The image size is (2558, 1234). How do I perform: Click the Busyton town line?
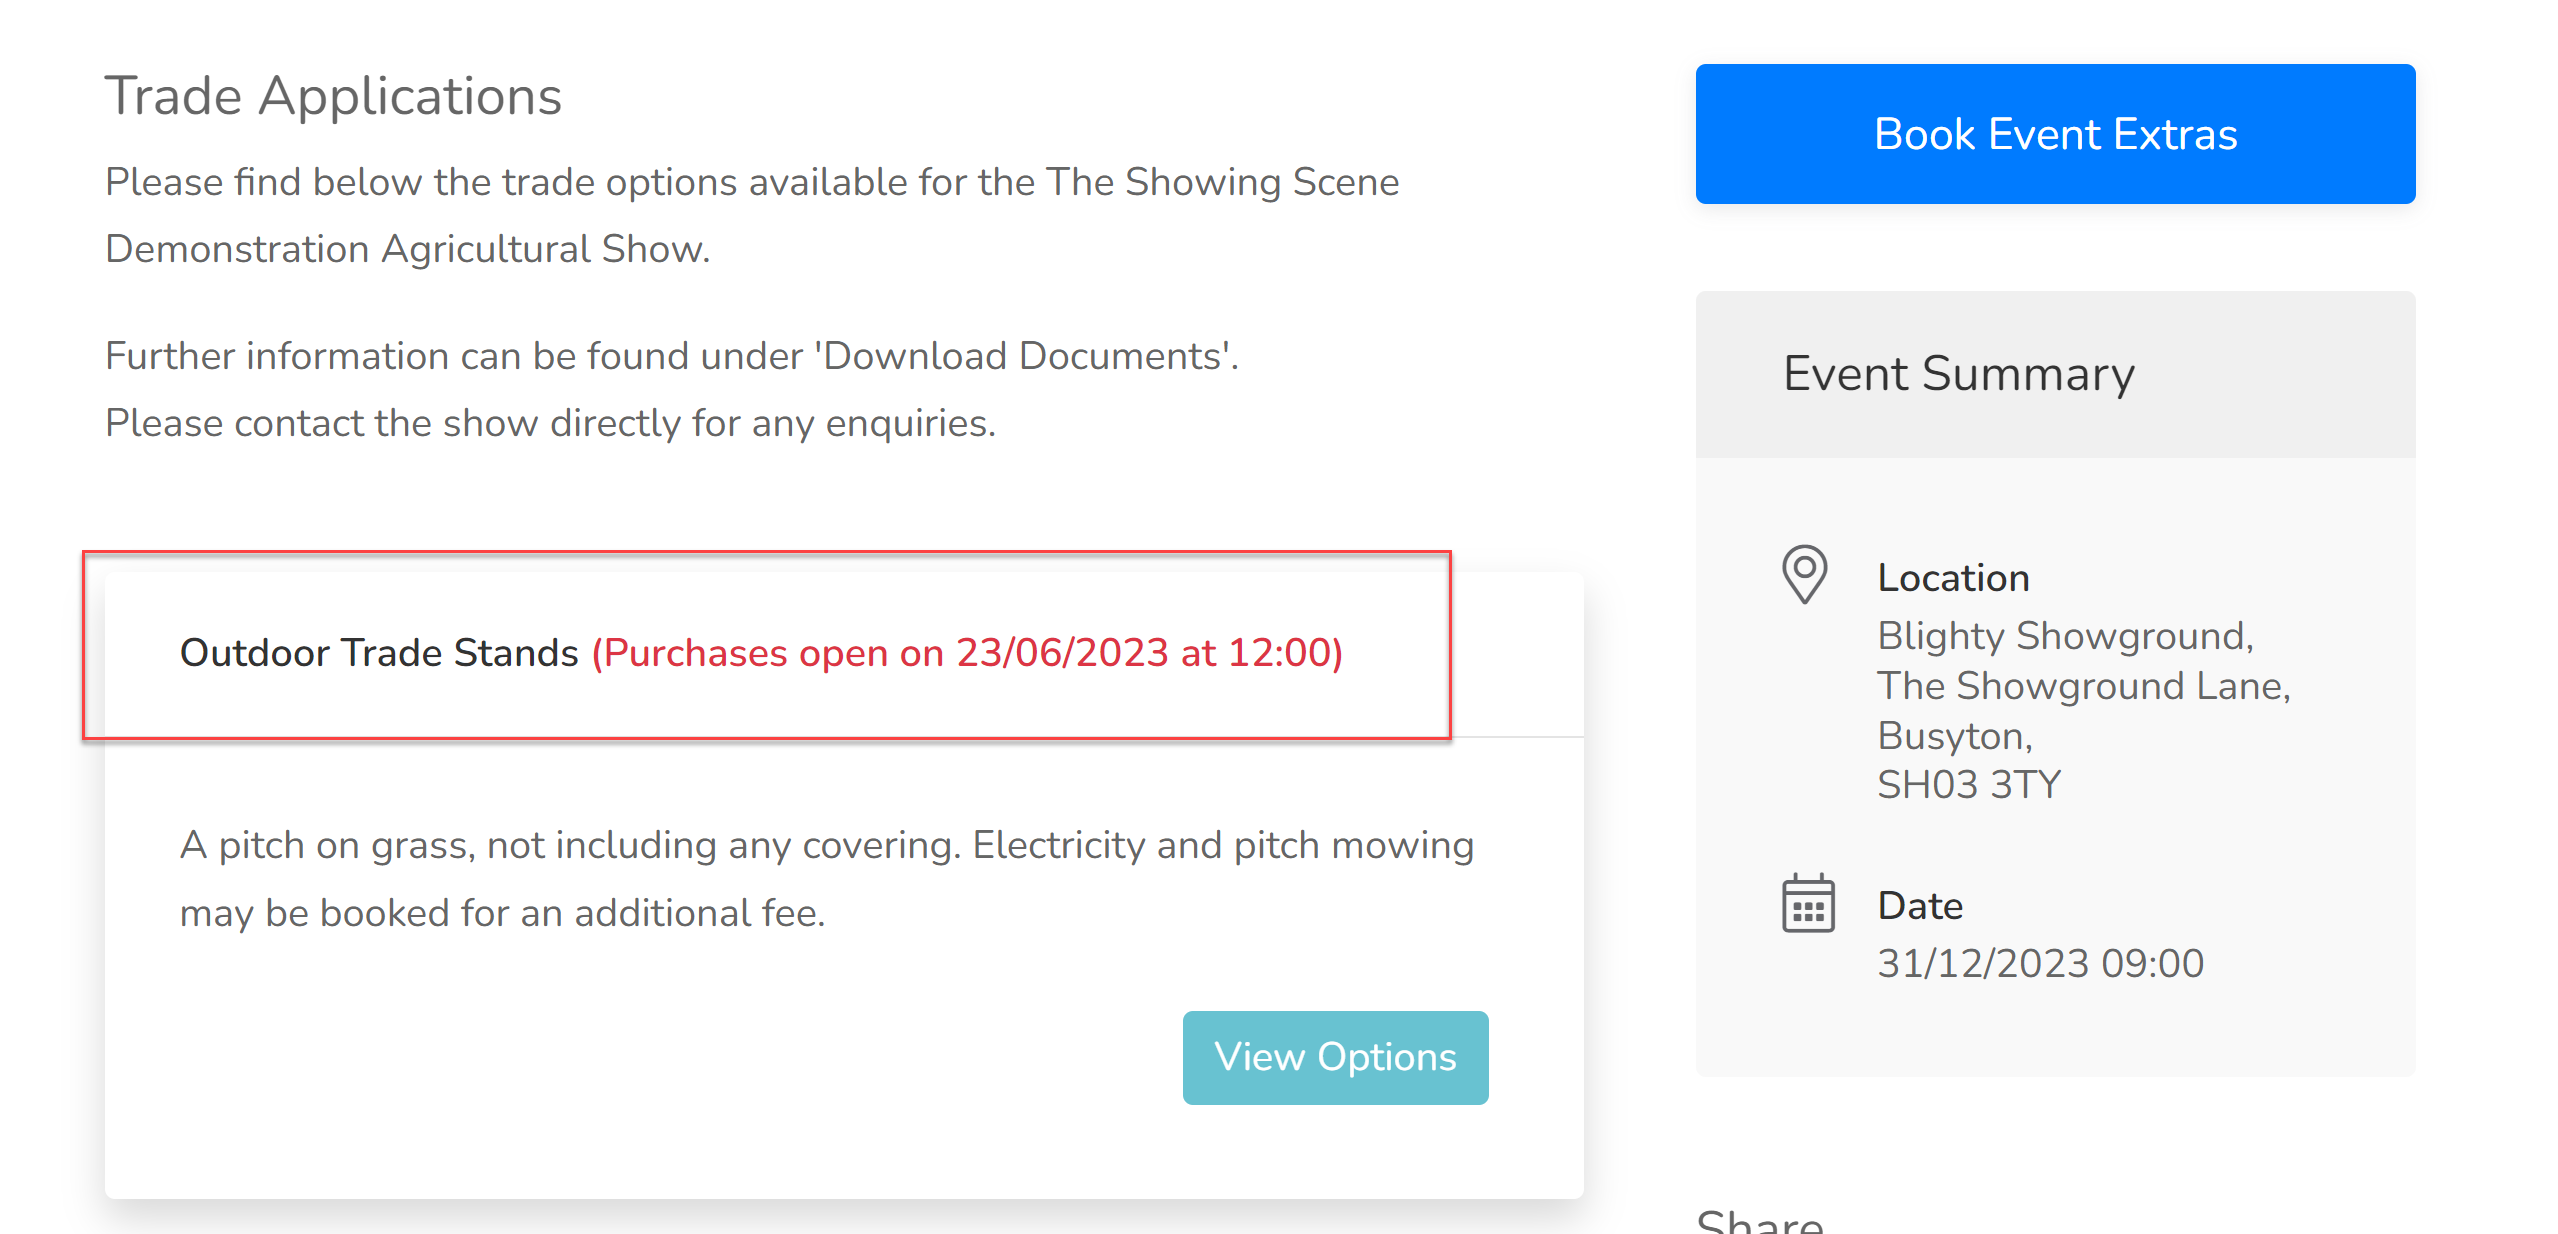coord(1955,736)
